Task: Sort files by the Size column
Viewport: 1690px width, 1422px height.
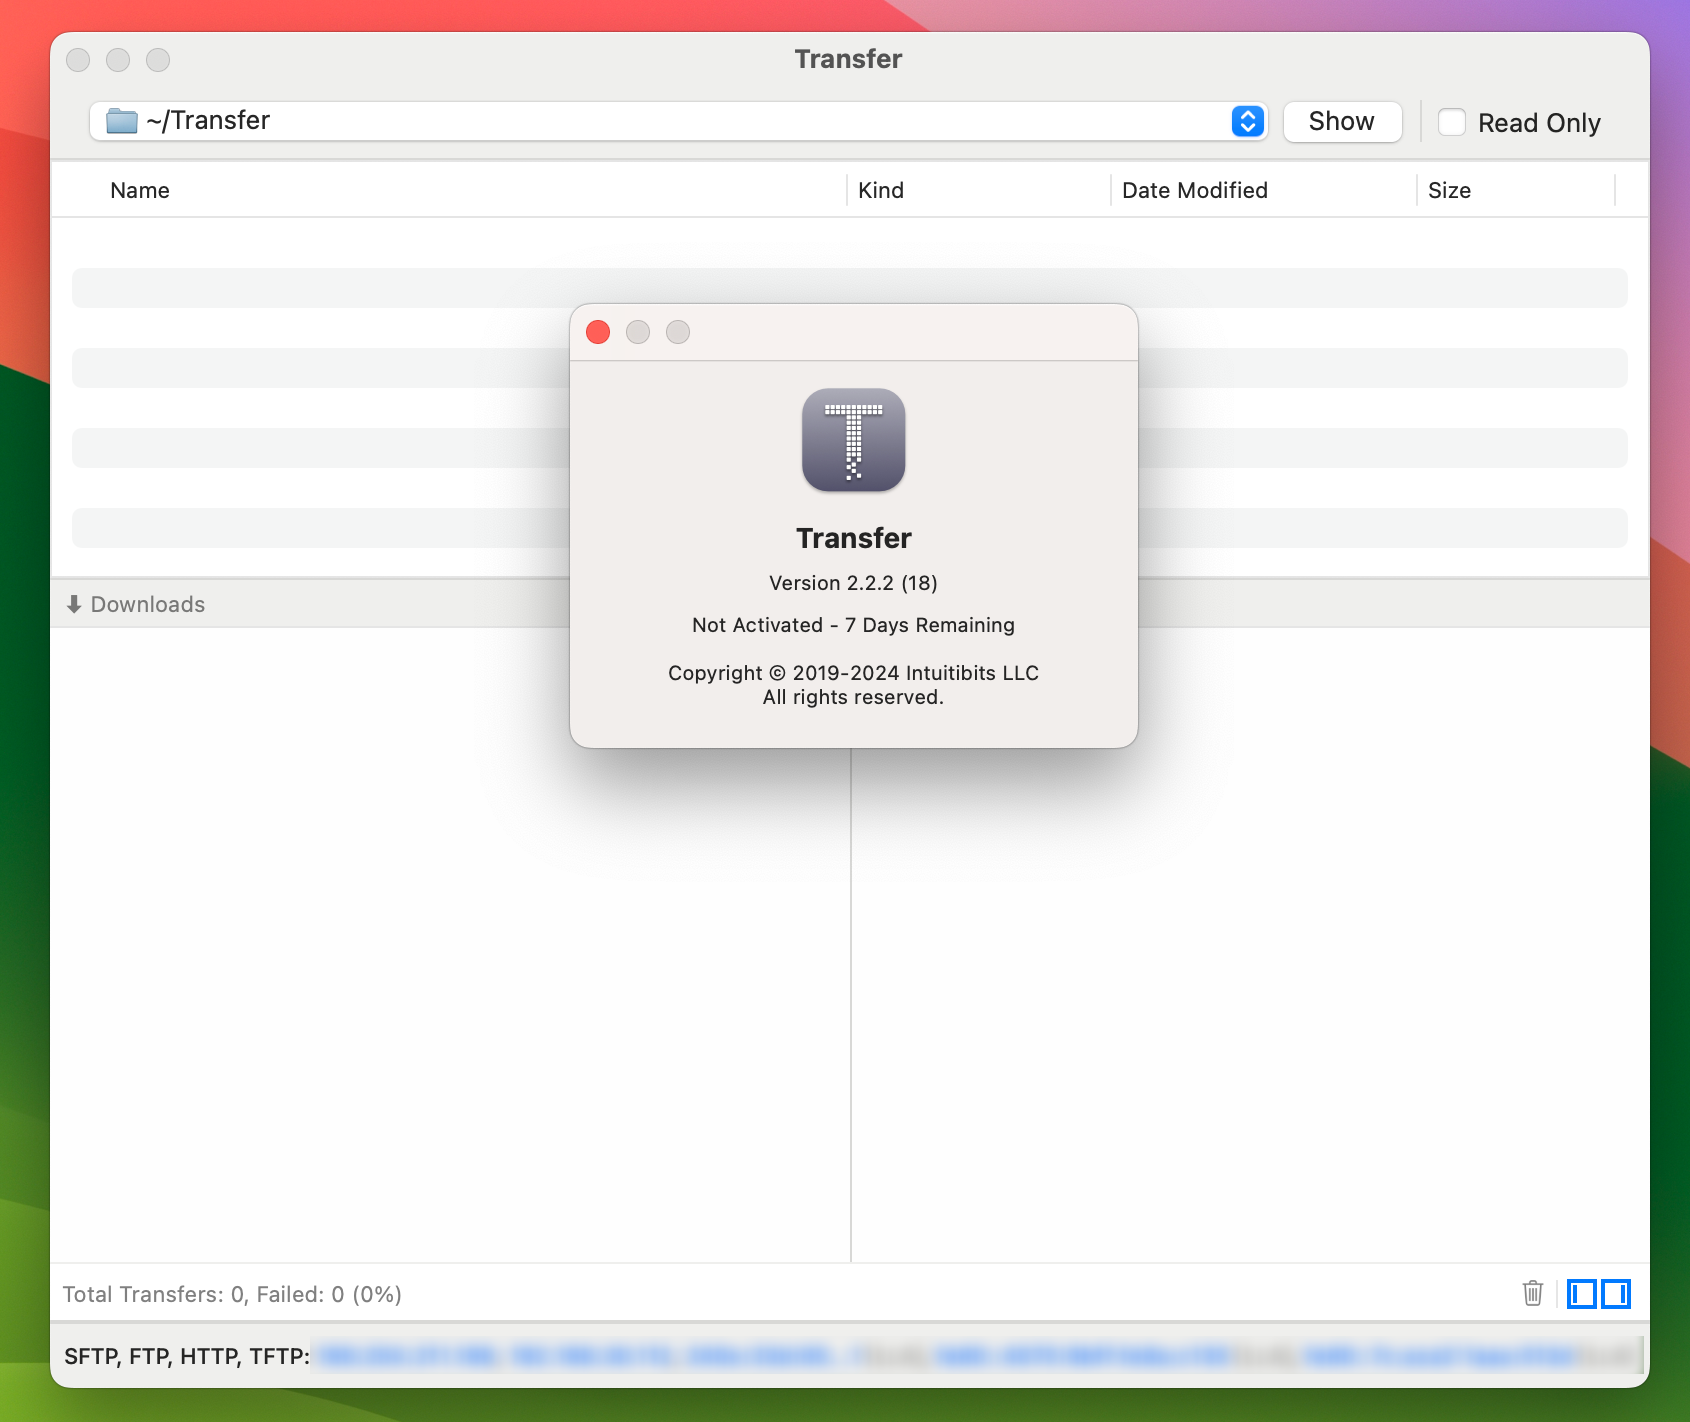Action: (x=1449, y=190)
